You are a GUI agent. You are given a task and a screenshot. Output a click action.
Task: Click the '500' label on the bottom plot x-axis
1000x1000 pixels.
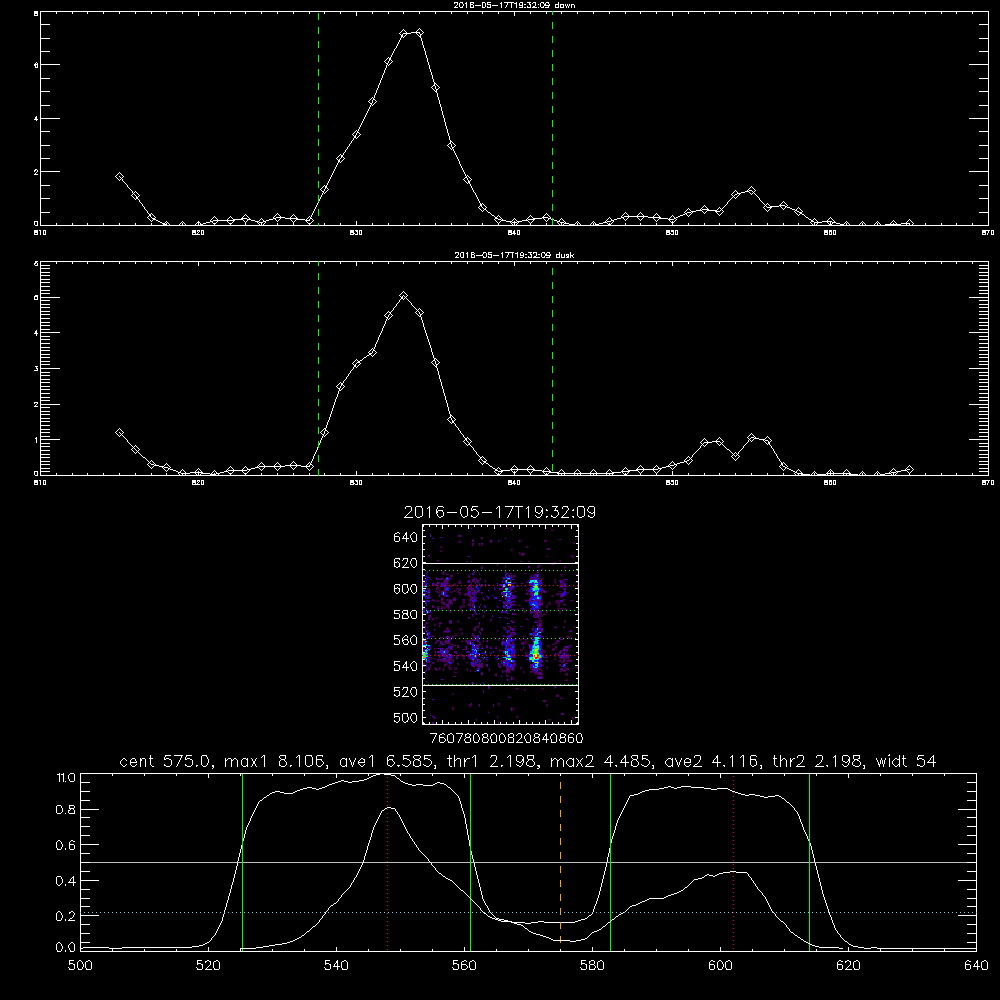click(80, 966)
